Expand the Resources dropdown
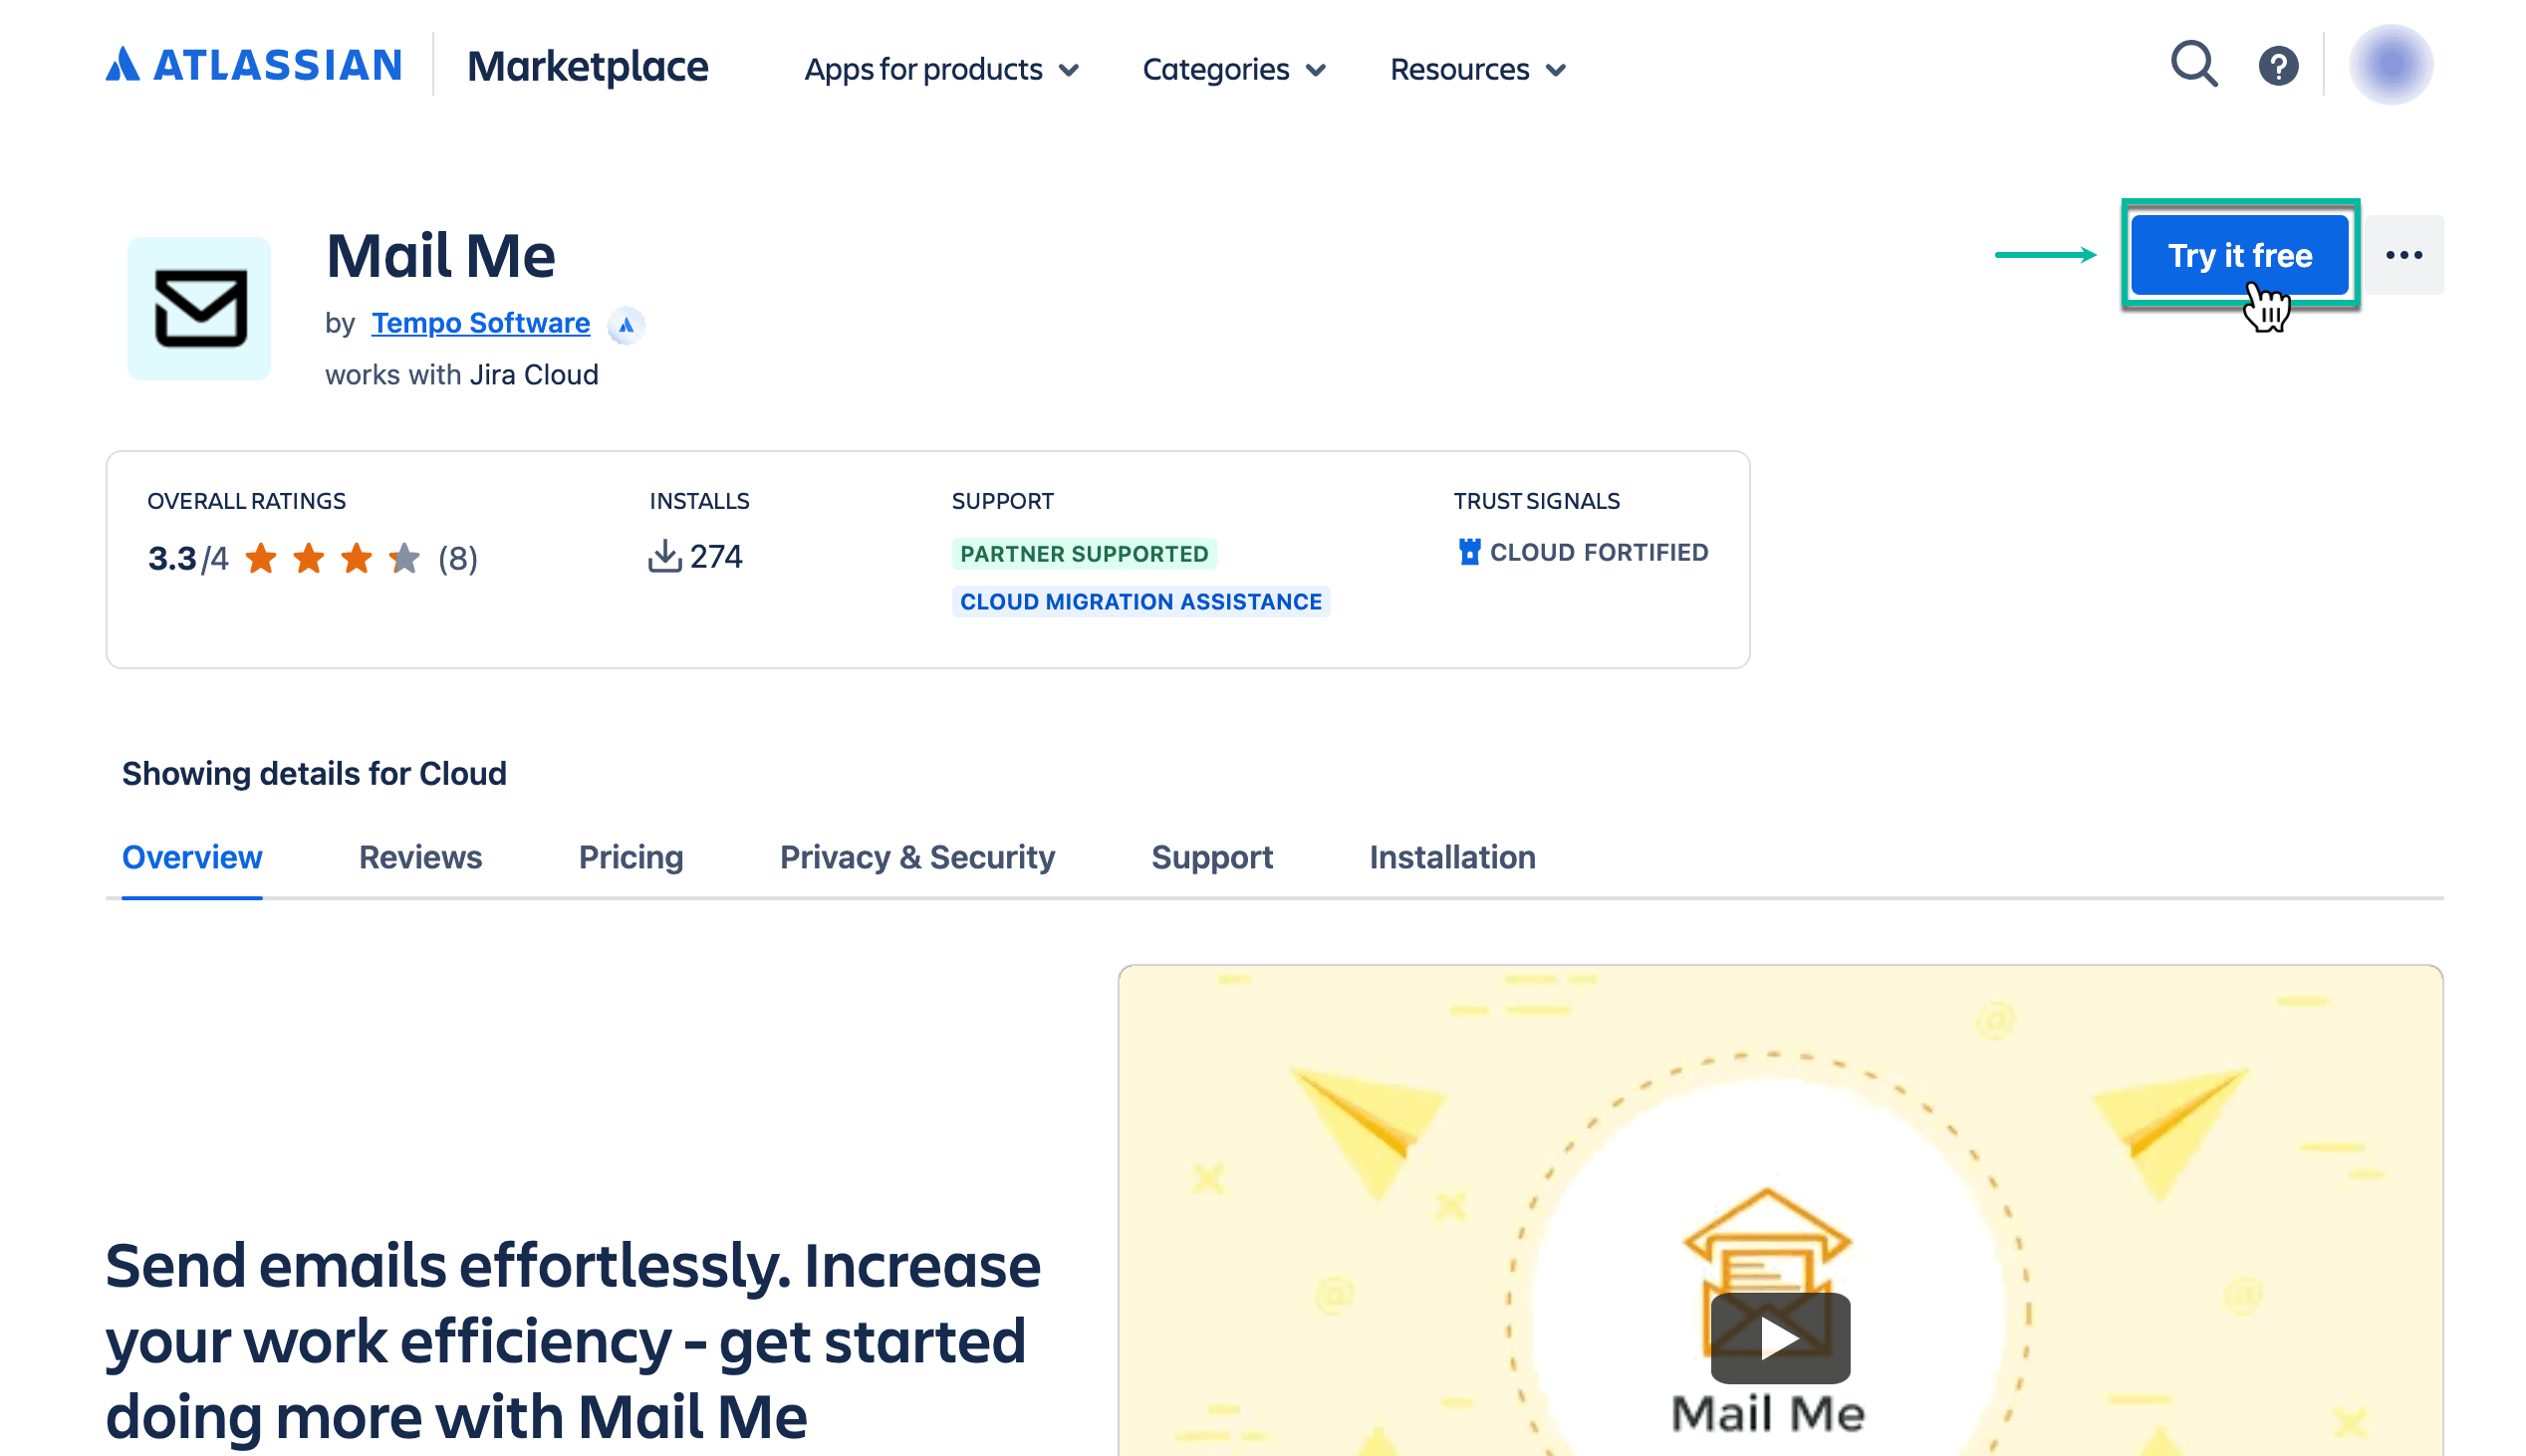This screenshot has height=1456, width=2526. (x=1476, y=69)
